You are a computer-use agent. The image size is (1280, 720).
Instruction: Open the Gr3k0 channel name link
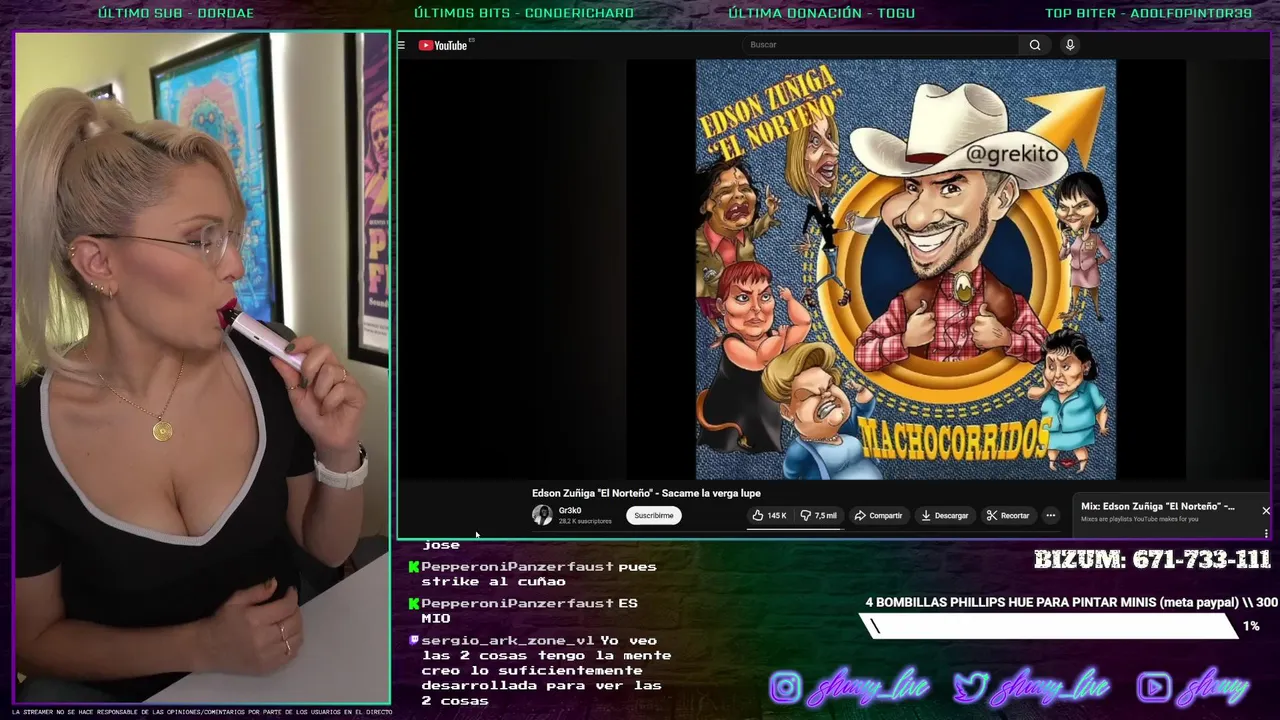(570, 510)
